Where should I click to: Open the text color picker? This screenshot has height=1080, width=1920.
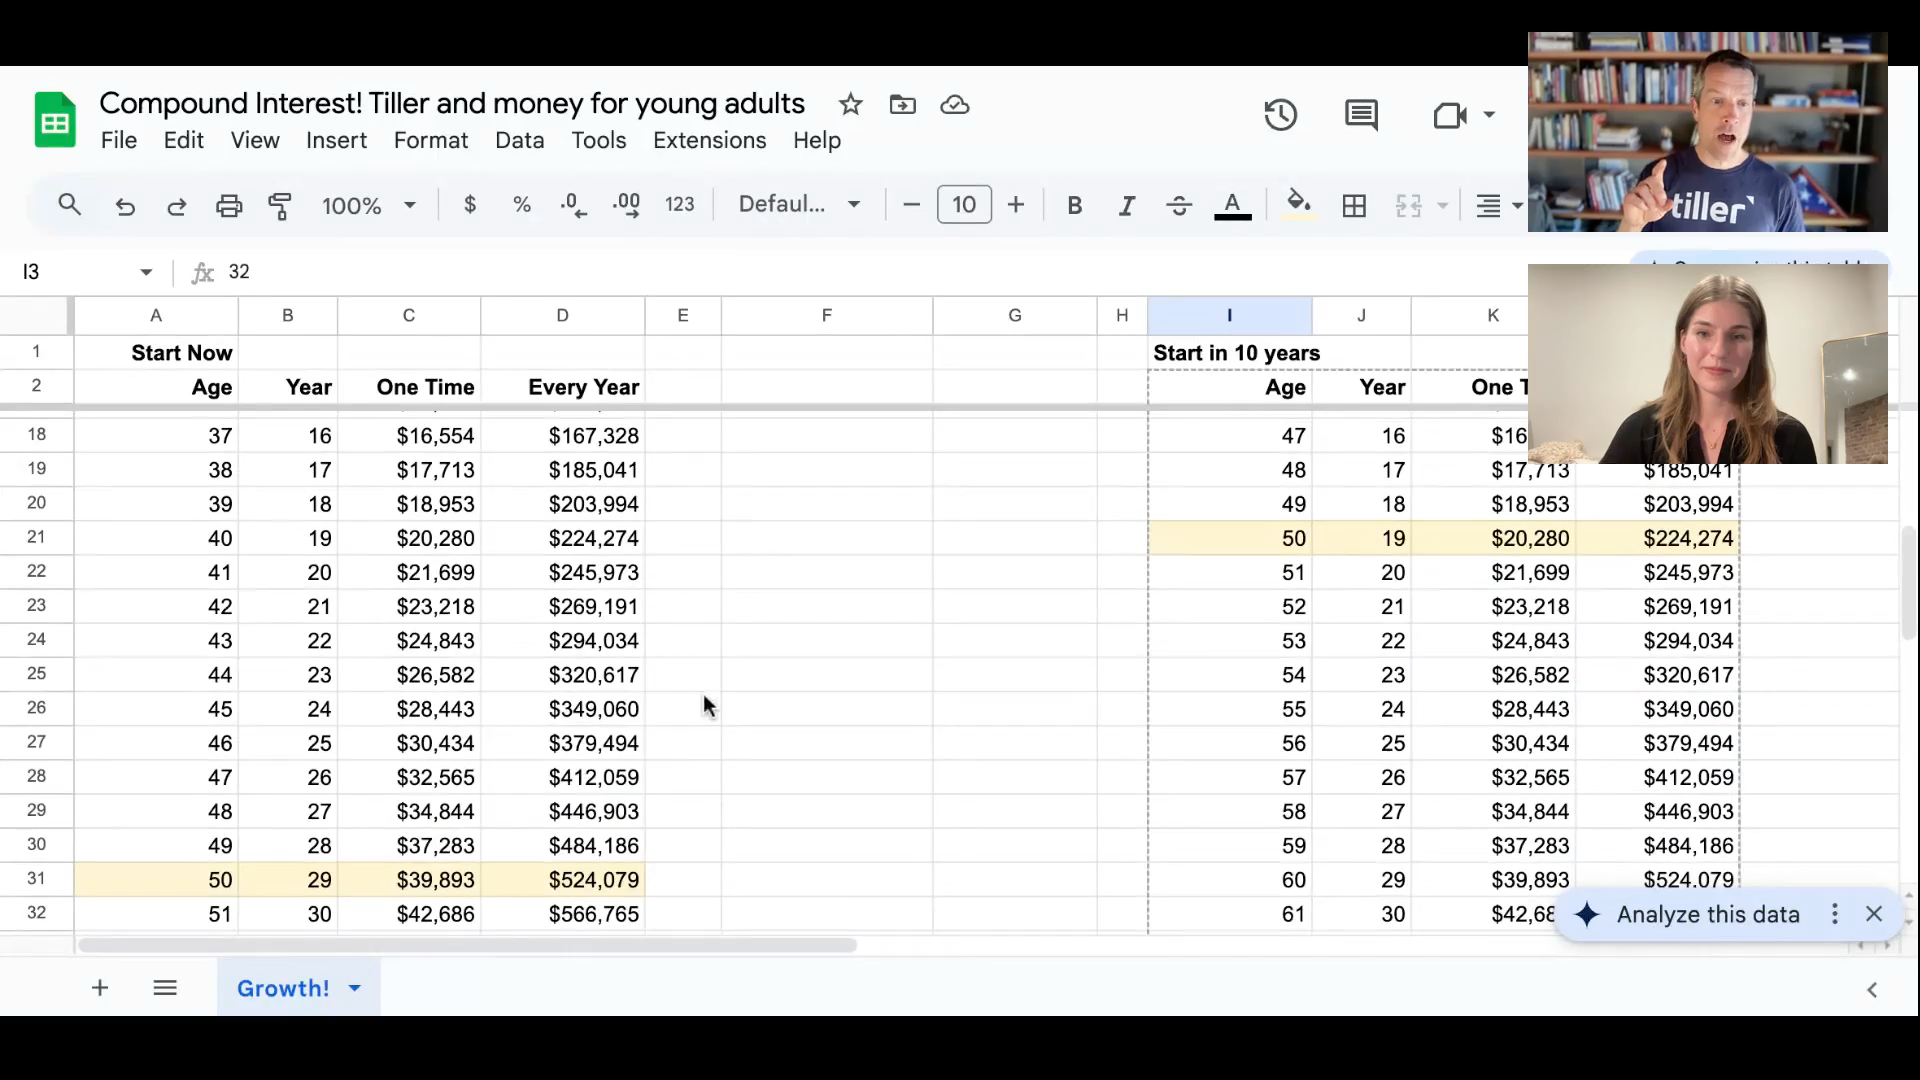point(1232,206)
